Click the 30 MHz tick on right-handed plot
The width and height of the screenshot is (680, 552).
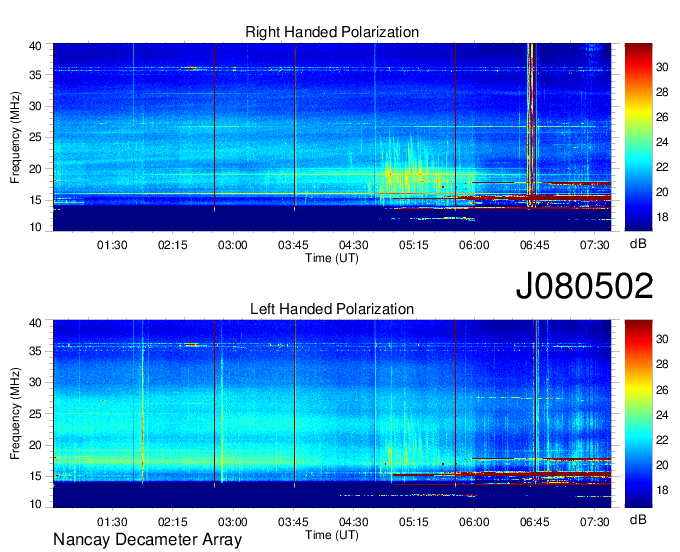36,106
